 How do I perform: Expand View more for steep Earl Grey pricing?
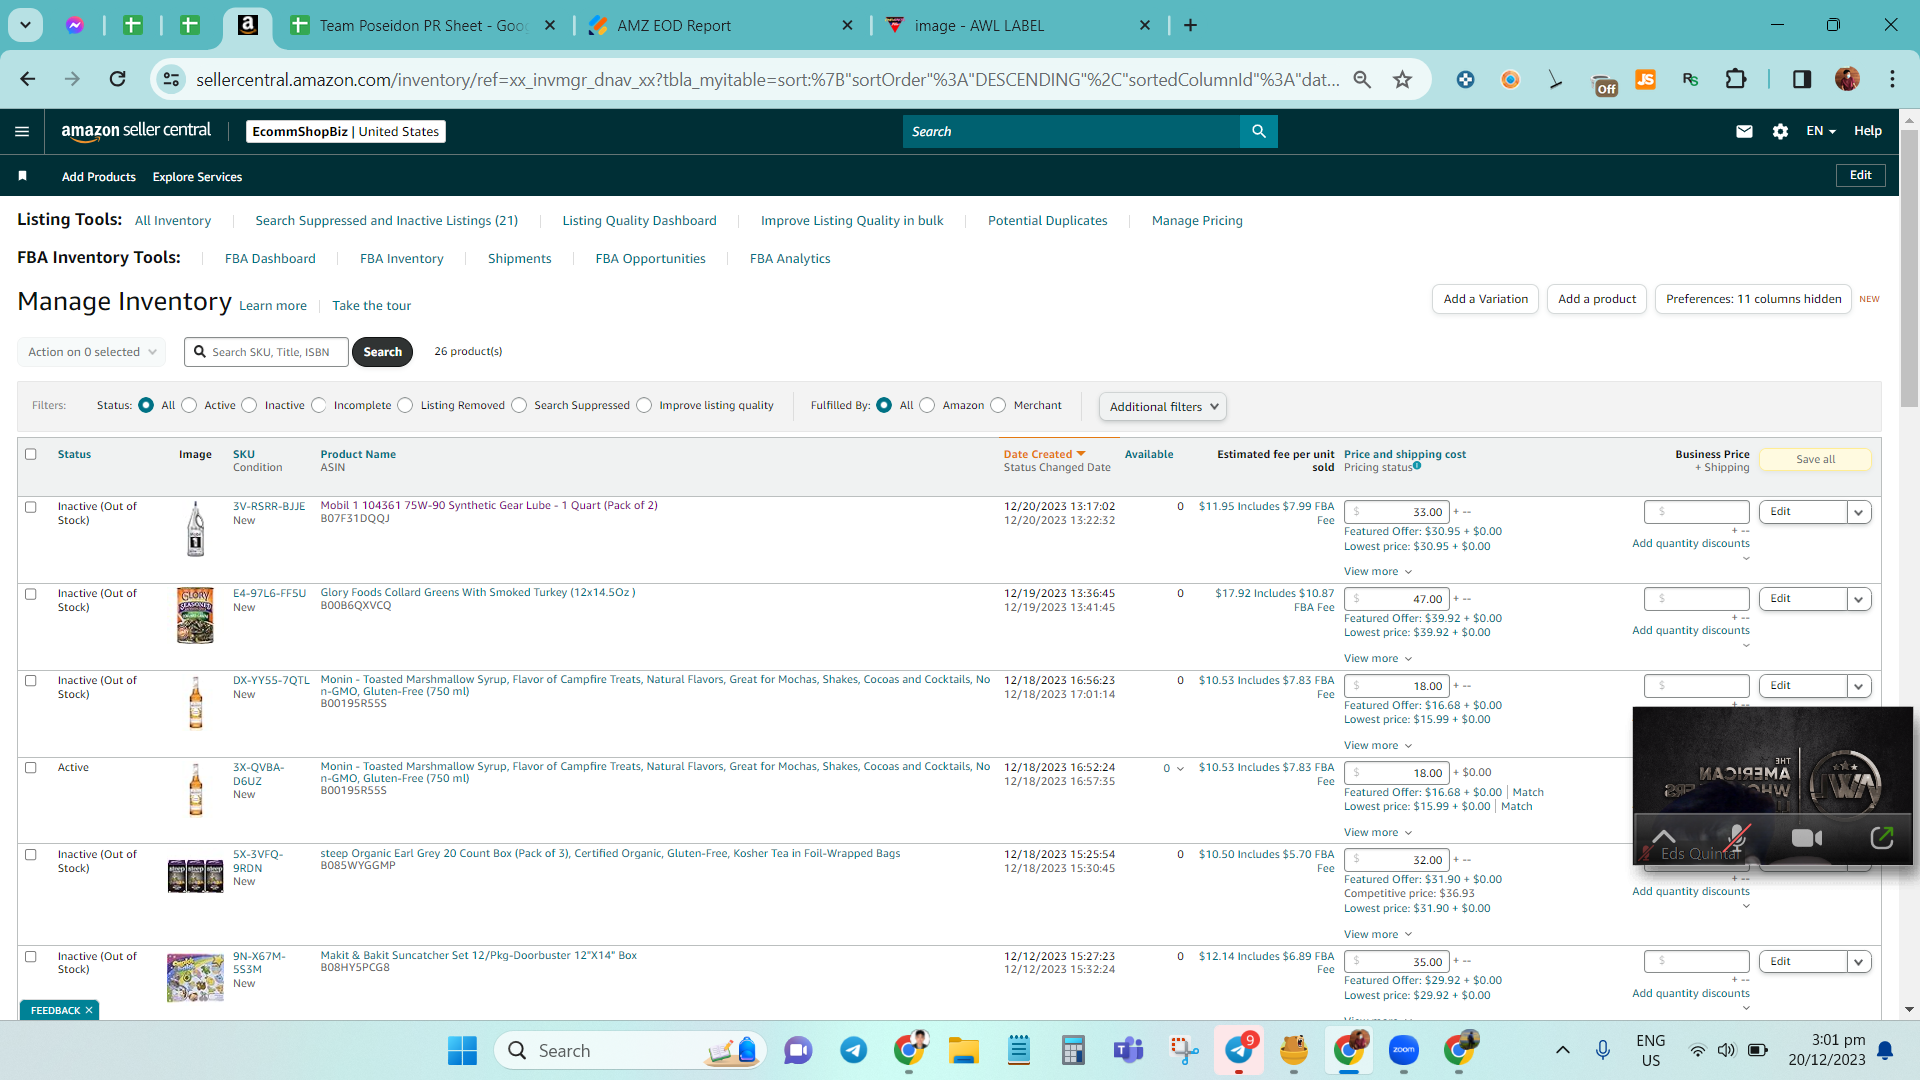pyautogui.click(x=1378, y=935)
